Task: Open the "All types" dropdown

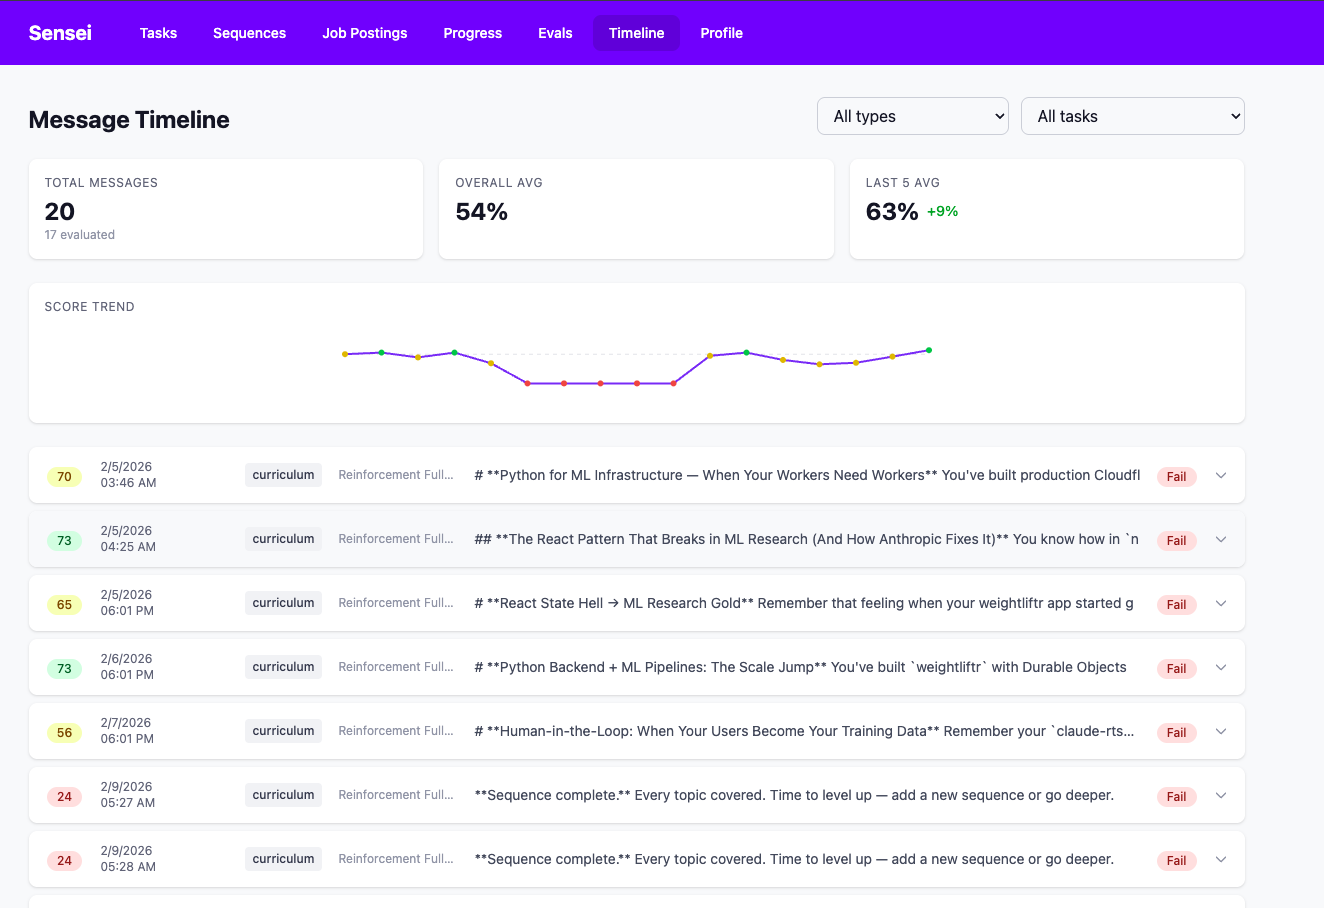Action: click(911, 116)
